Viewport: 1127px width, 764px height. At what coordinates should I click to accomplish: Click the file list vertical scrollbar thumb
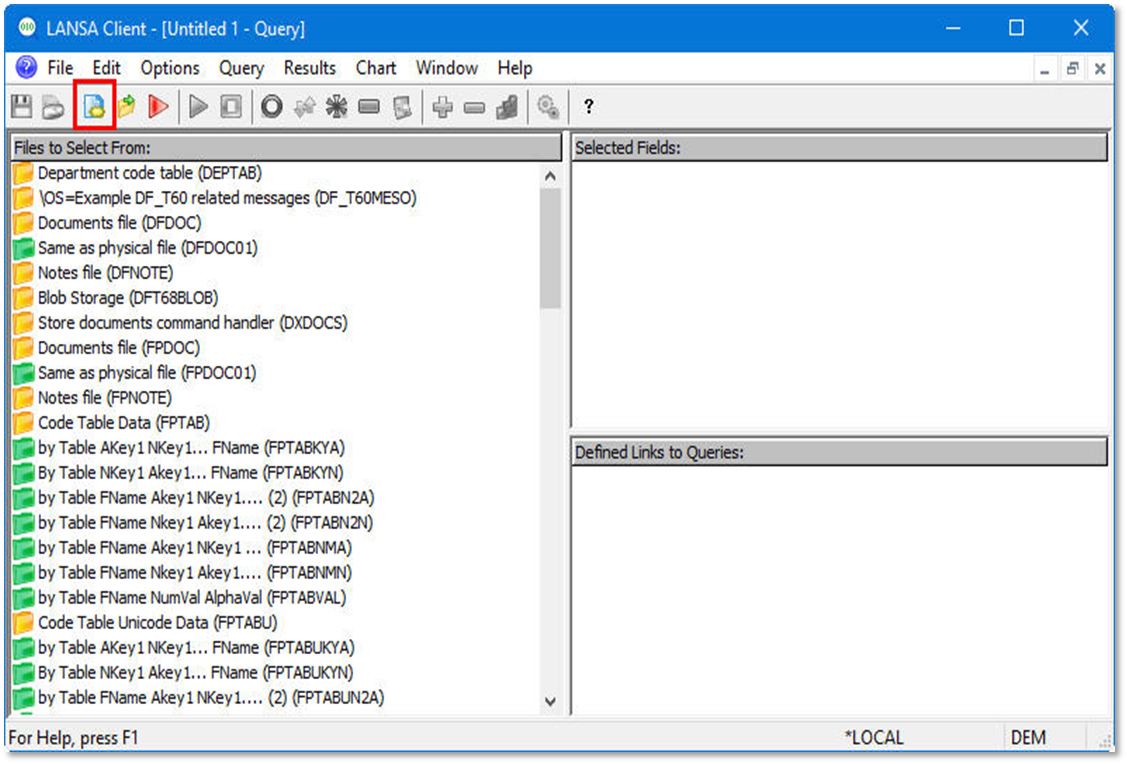[x=550, y=248]
